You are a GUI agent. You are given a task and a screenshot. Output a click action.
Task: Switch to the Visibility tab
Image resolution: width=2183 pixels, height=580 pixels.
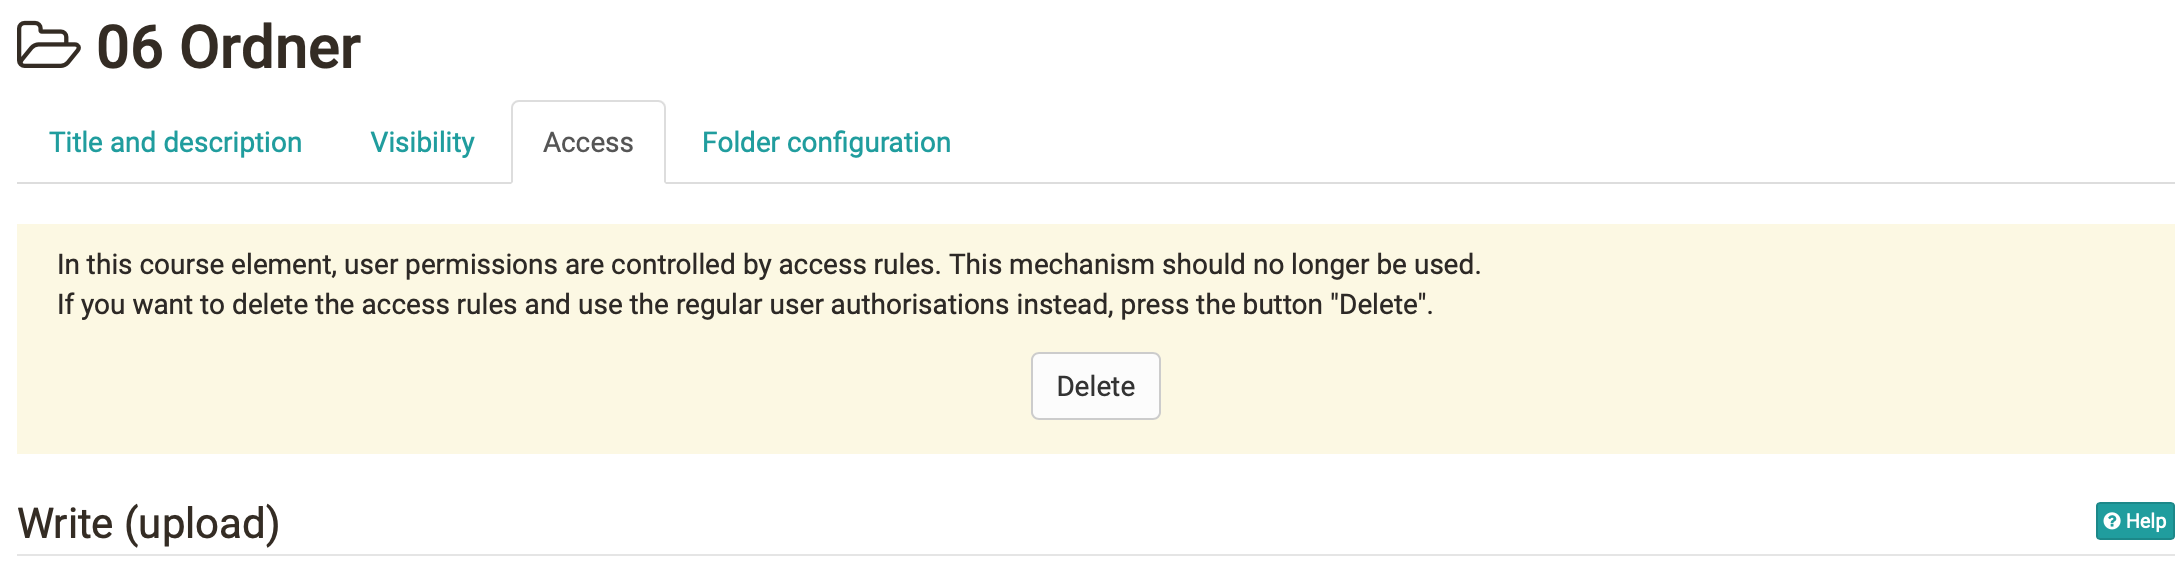[423, 142]
